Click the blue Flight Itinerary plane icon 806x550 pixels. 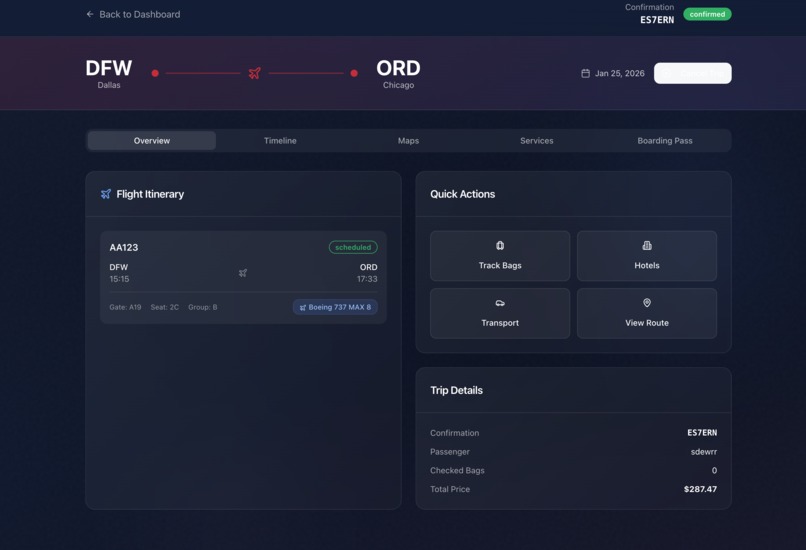[105, 194]
